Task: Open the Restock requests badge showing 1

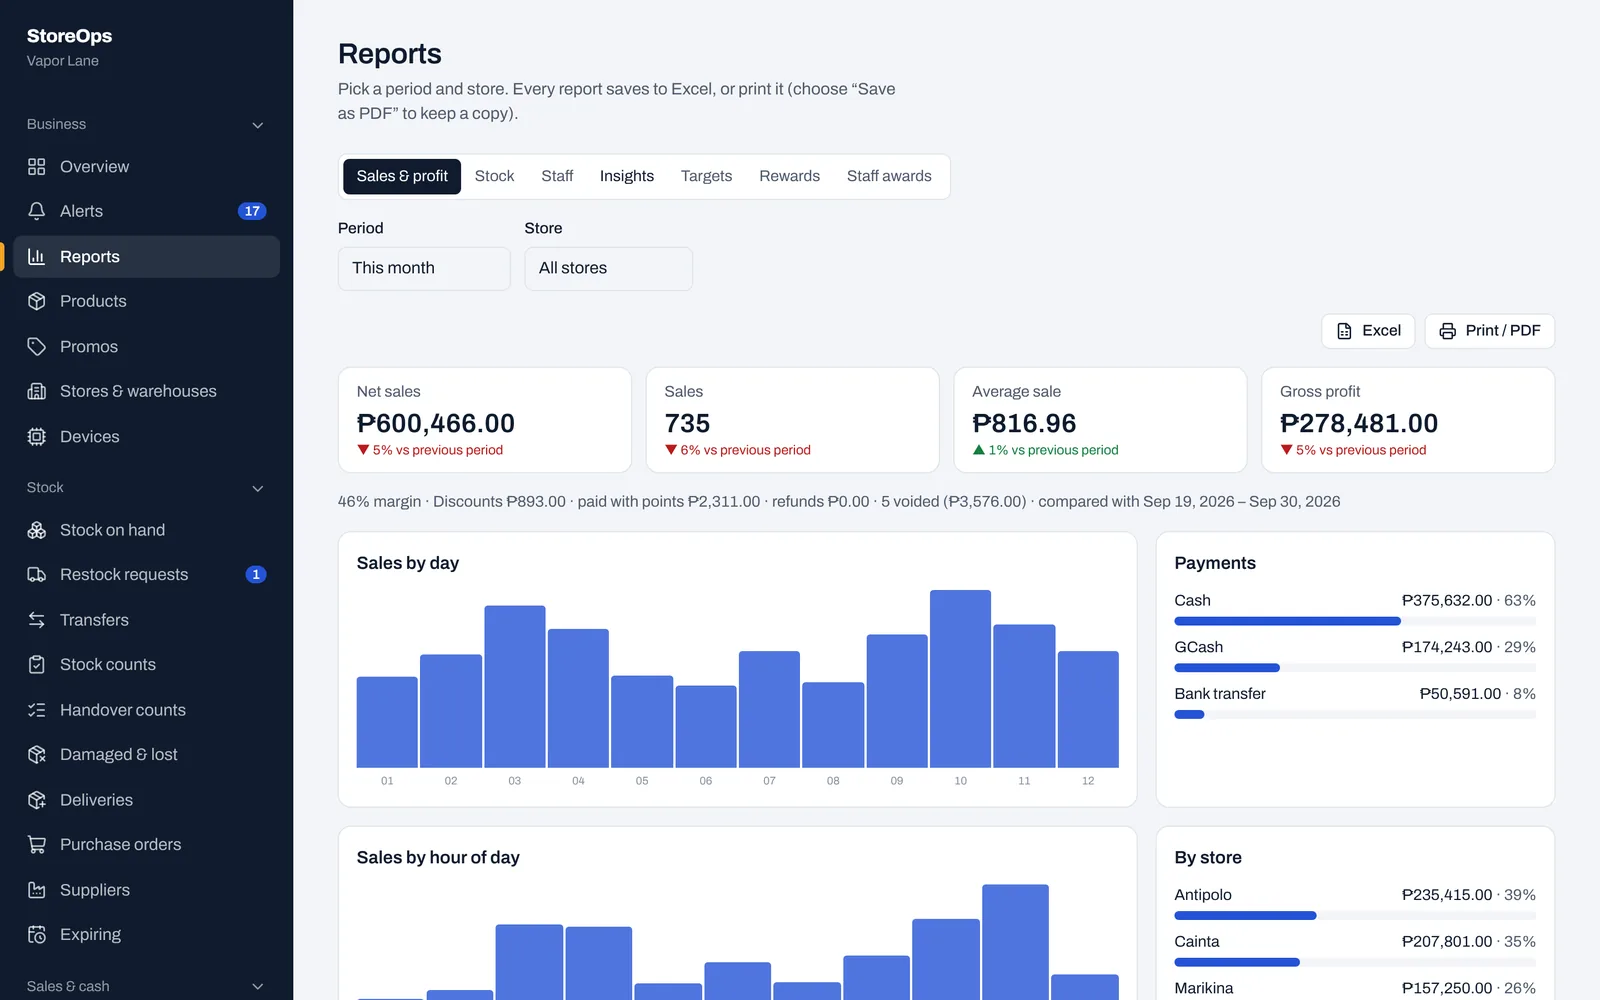Action: [256, 575]
